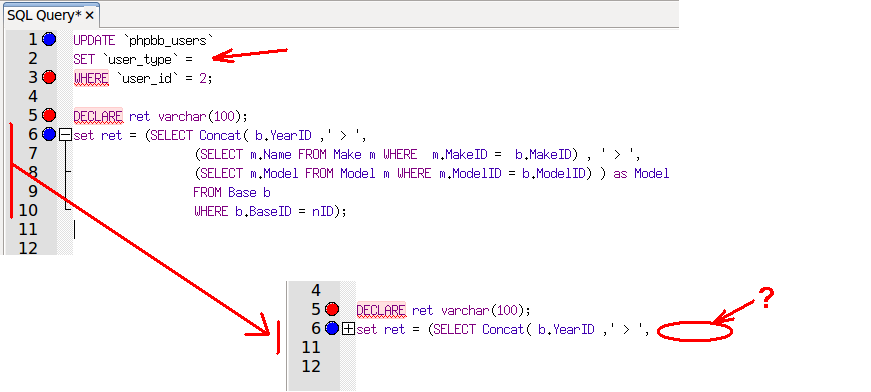
Task: Close the SQL Query tab
Action: [x=89, y=16]
